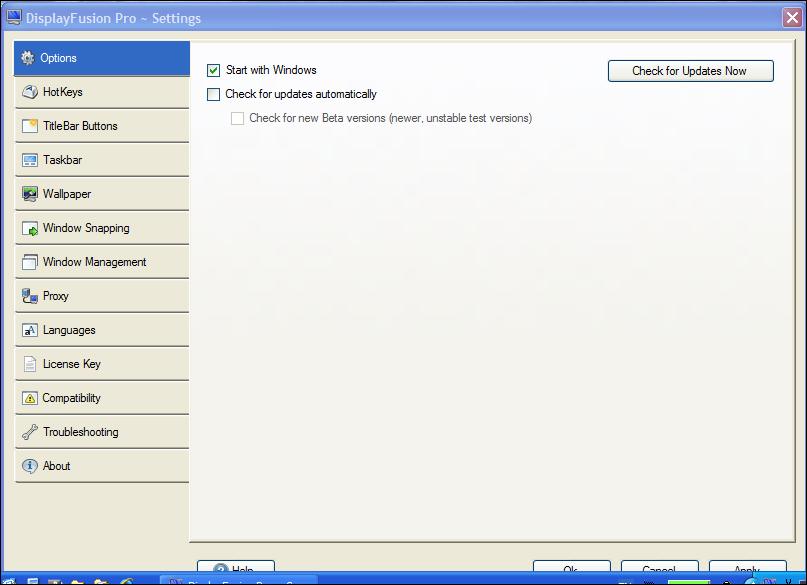
Task: Click the About info icon
Action: 29,466
